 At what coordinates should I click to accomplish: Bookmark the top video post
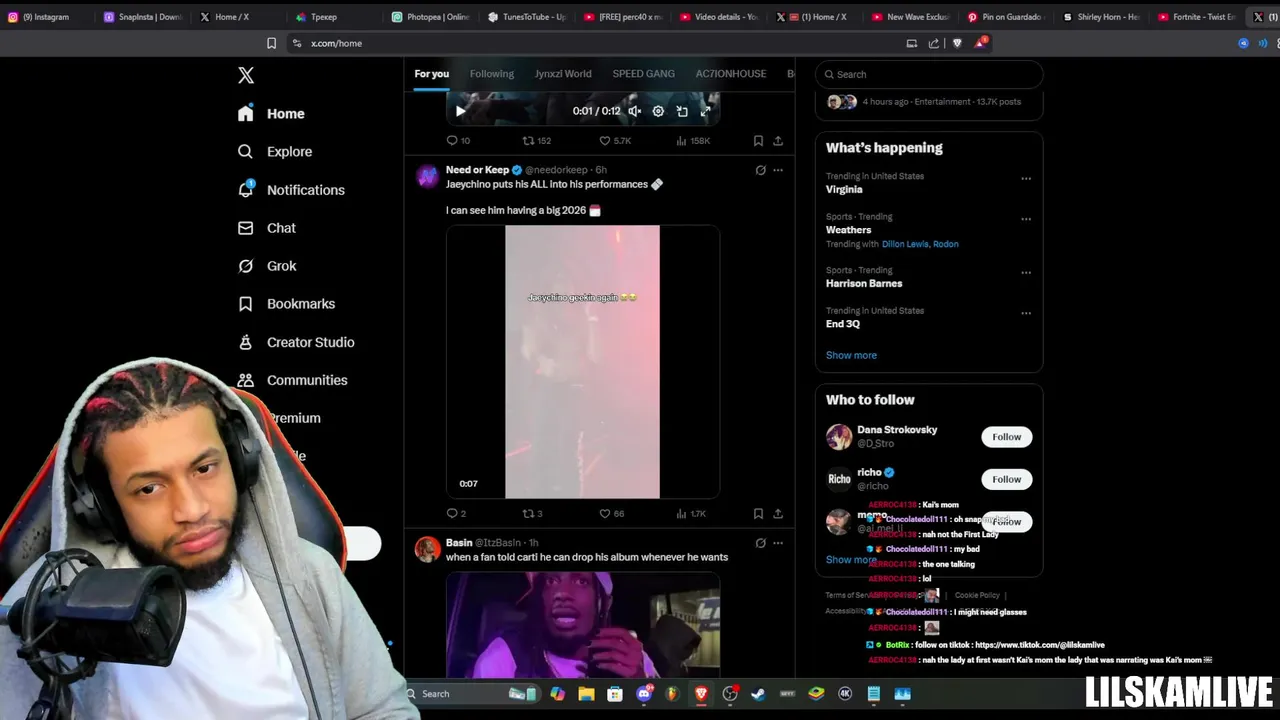[x=758, y=141]
